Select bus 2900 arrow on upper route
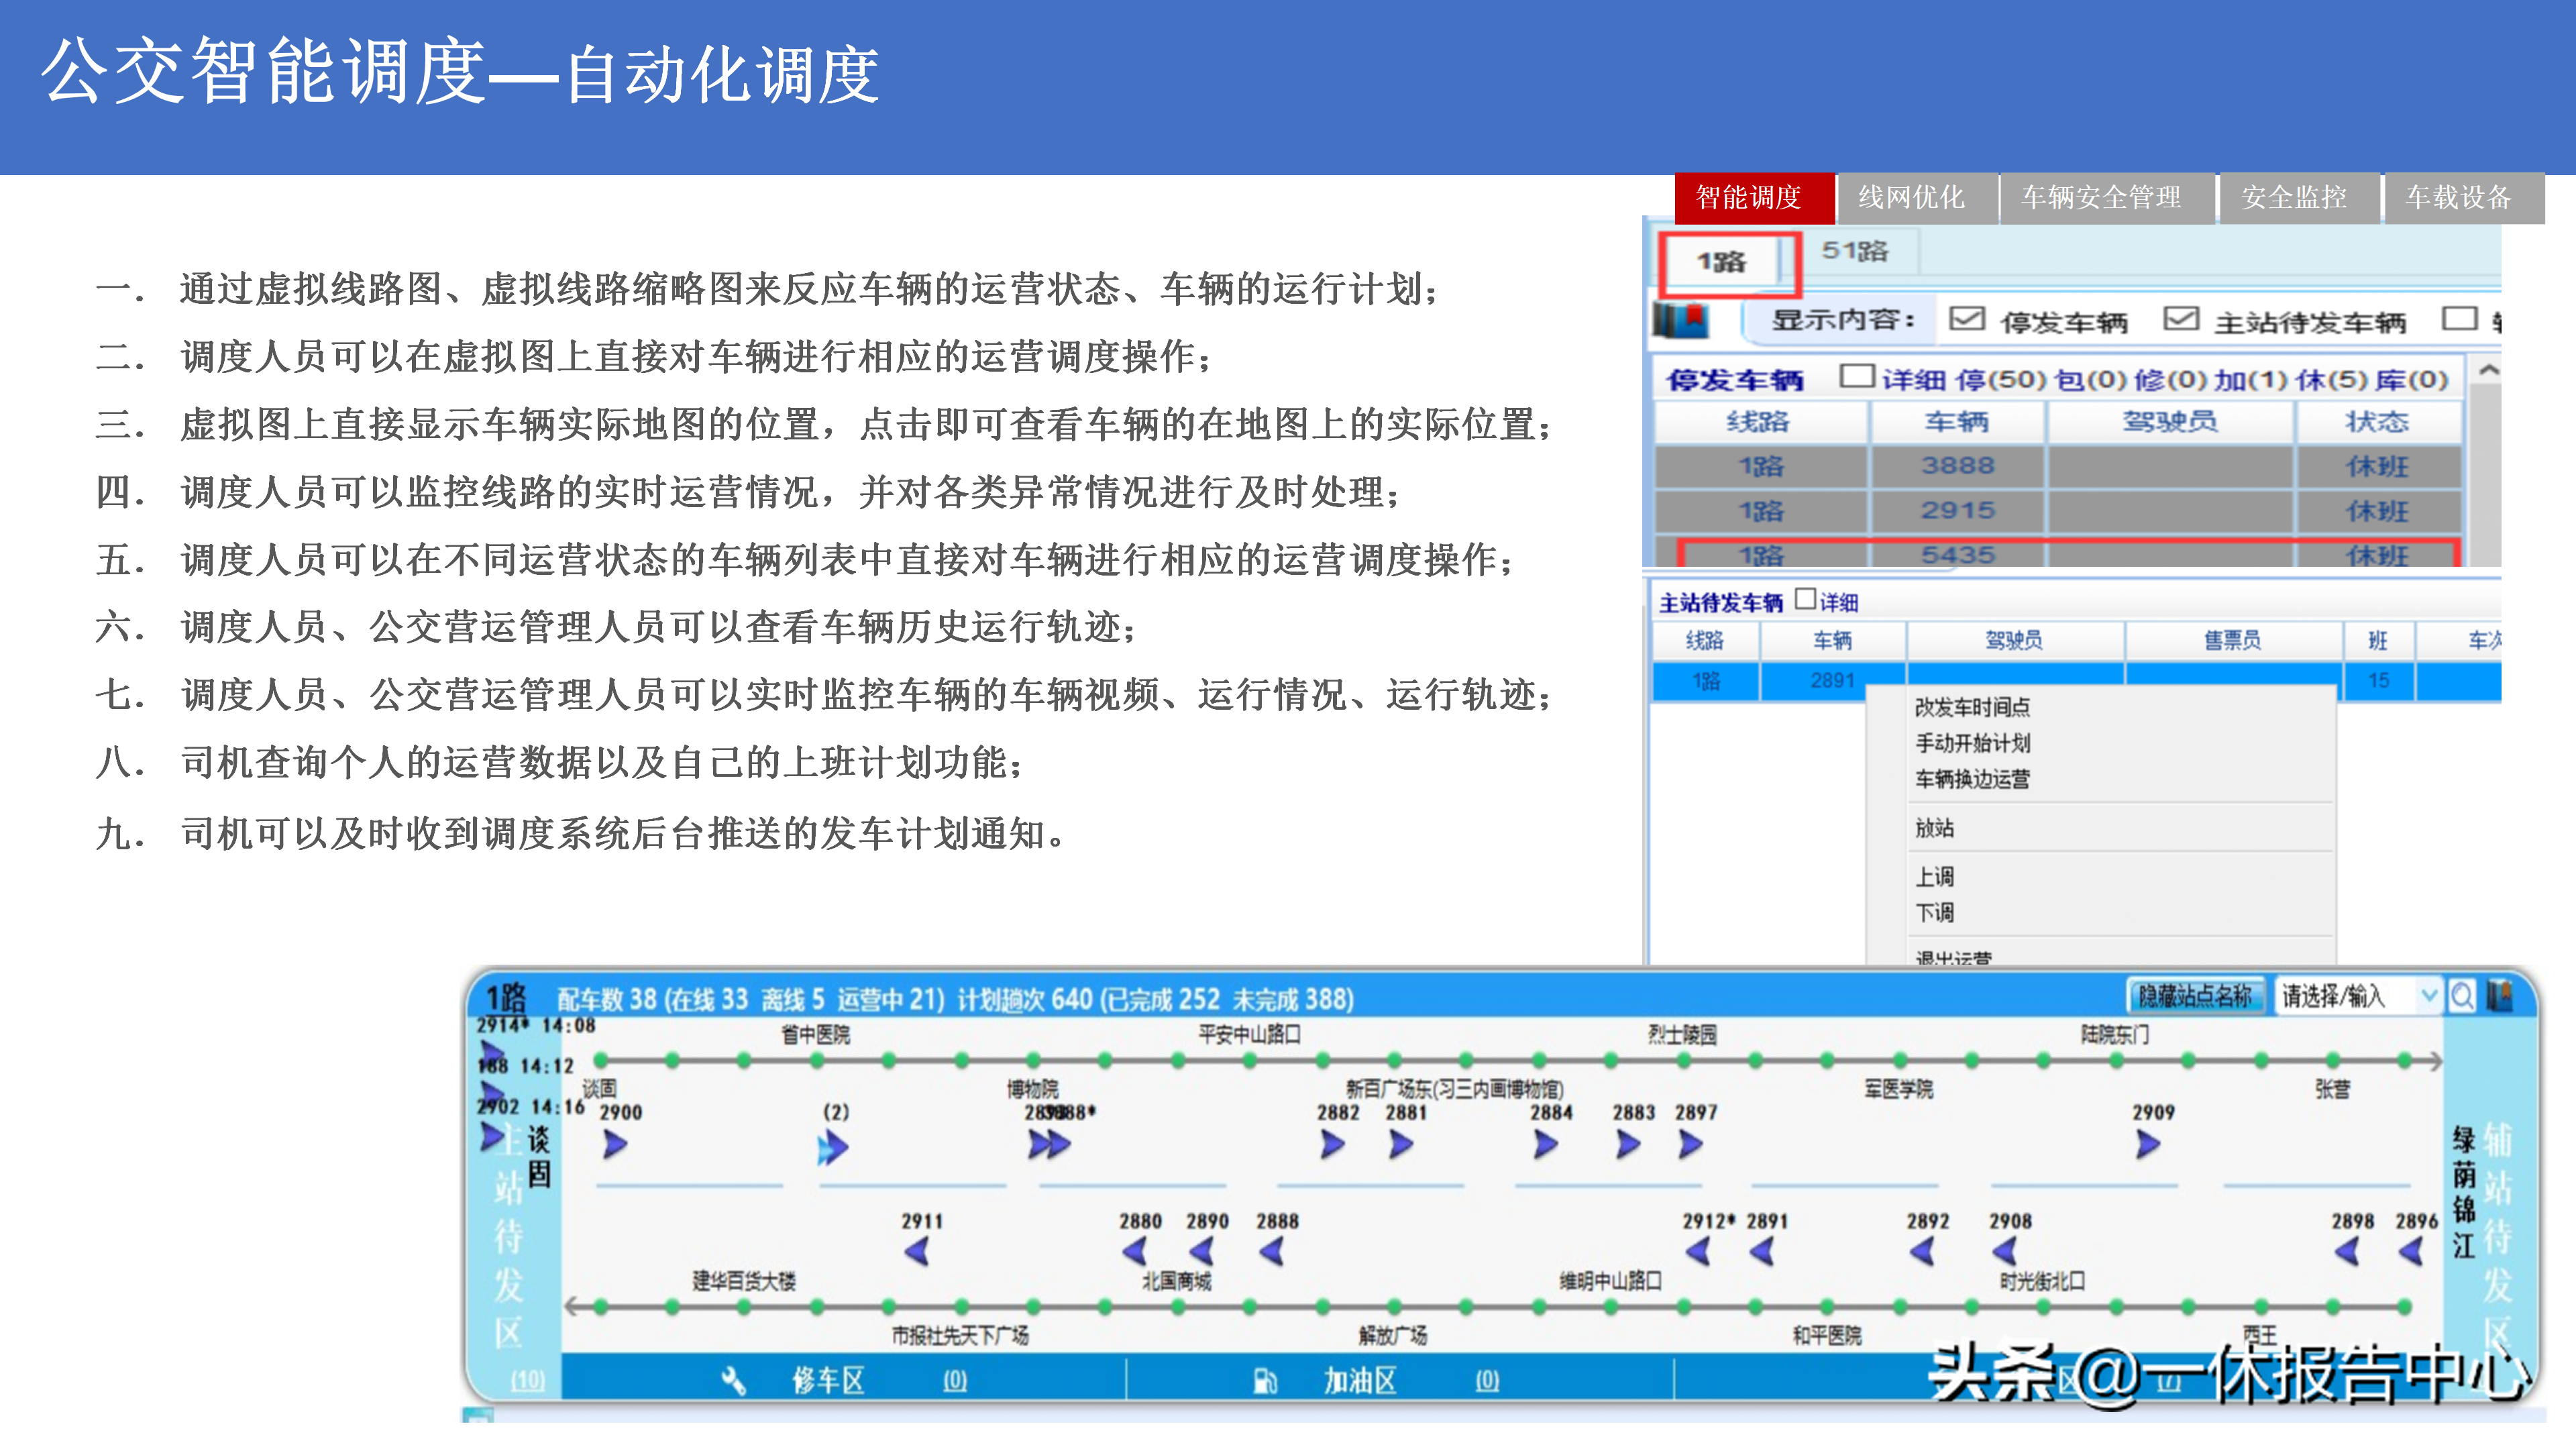Screen dimensions: 2576x1449 [615, 1144]
